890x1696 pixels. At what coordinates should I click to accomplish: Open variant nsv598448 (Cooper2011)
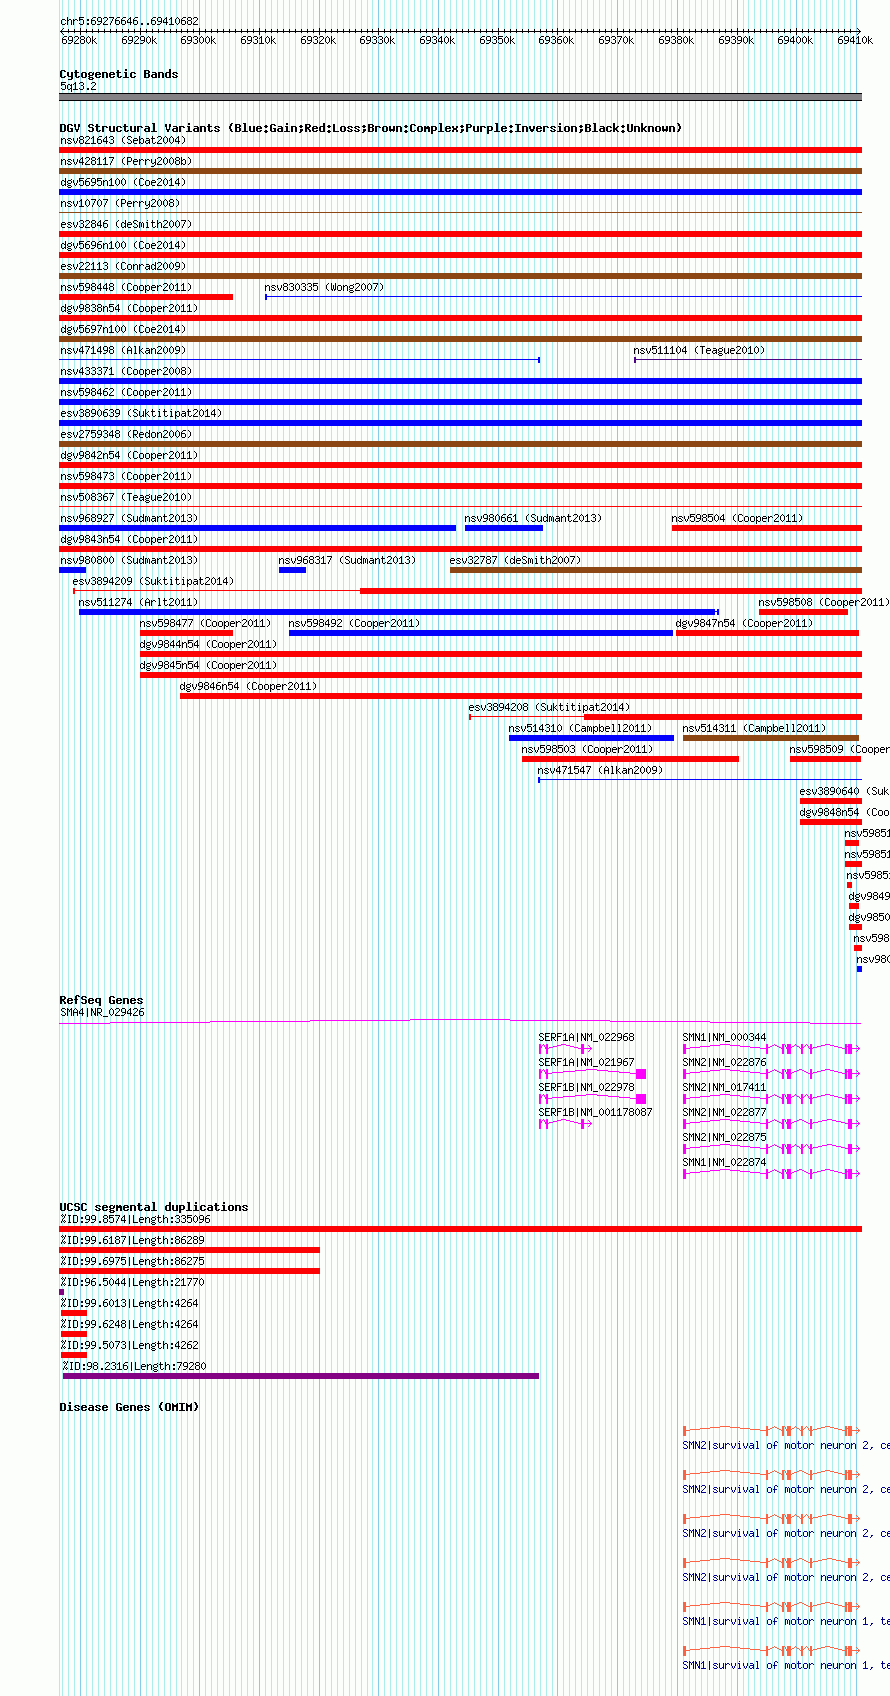coord(126,287)
